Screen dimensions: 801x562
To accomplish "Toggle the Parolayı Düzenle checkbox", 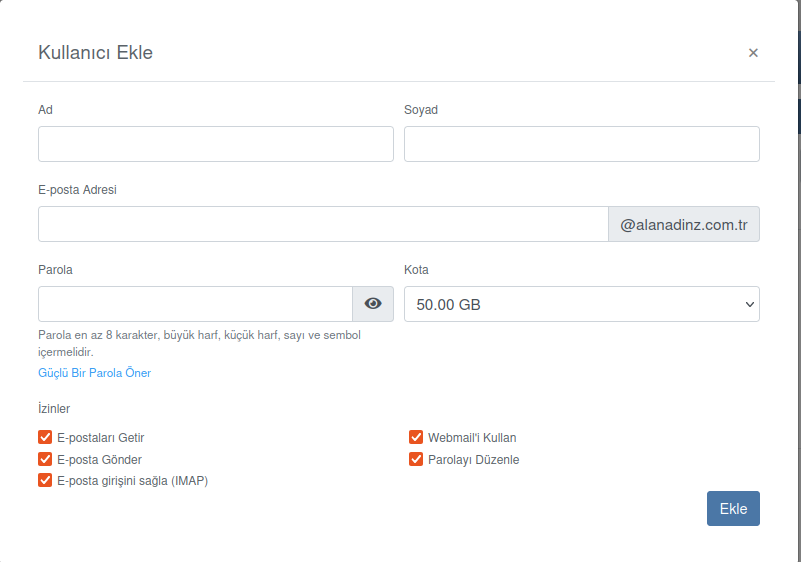I will click(x=416, y=459).
